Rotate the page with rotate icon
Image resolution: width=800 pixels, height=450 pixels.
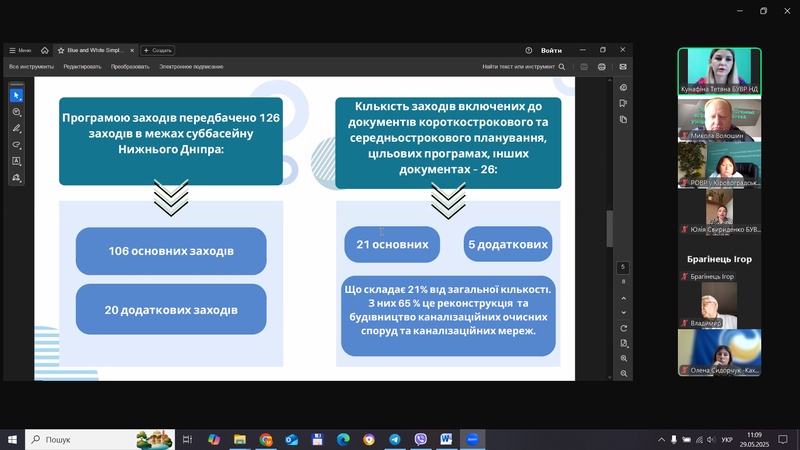623,329
